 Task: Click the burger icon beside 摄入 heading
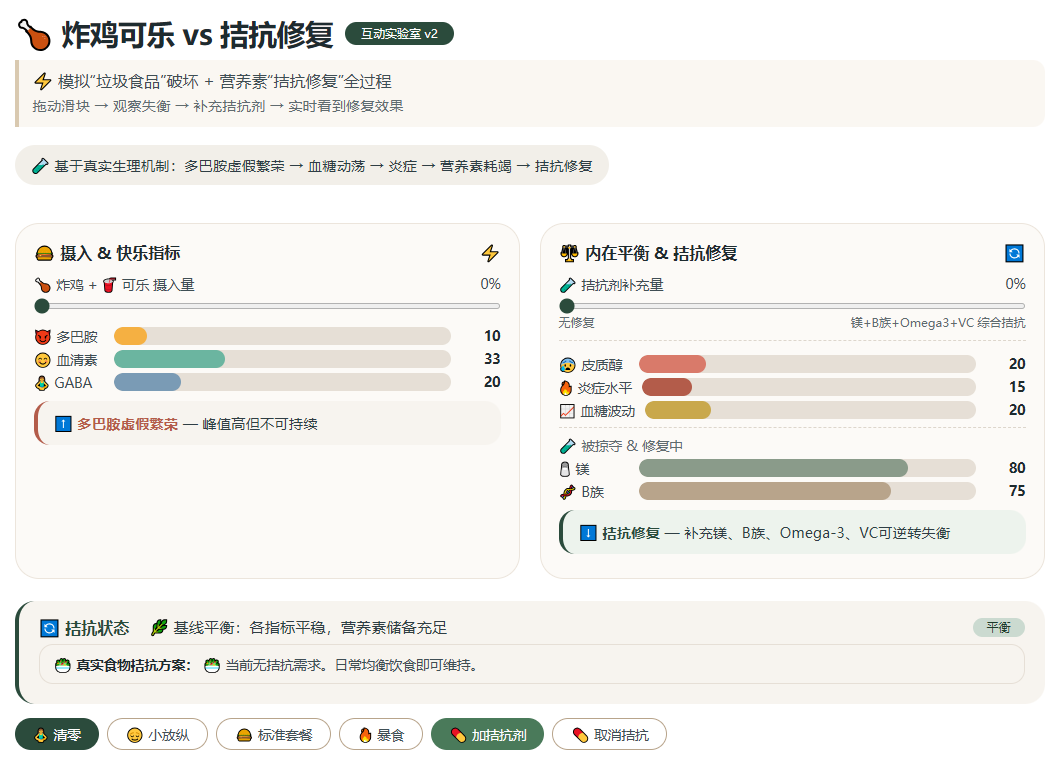pyautogui.click(x=44, y=253)
